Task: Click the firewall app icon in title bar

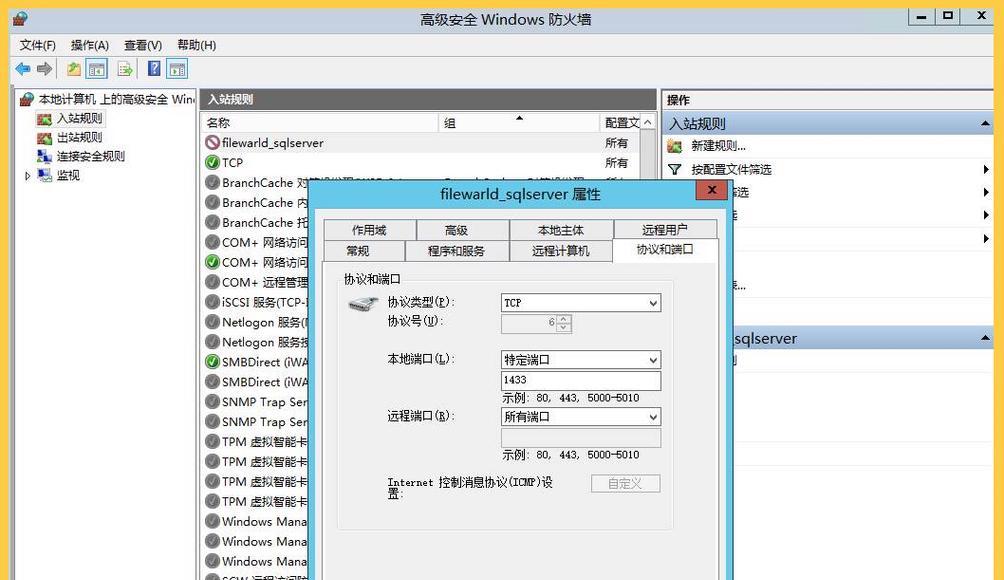Action: [20, 19]
